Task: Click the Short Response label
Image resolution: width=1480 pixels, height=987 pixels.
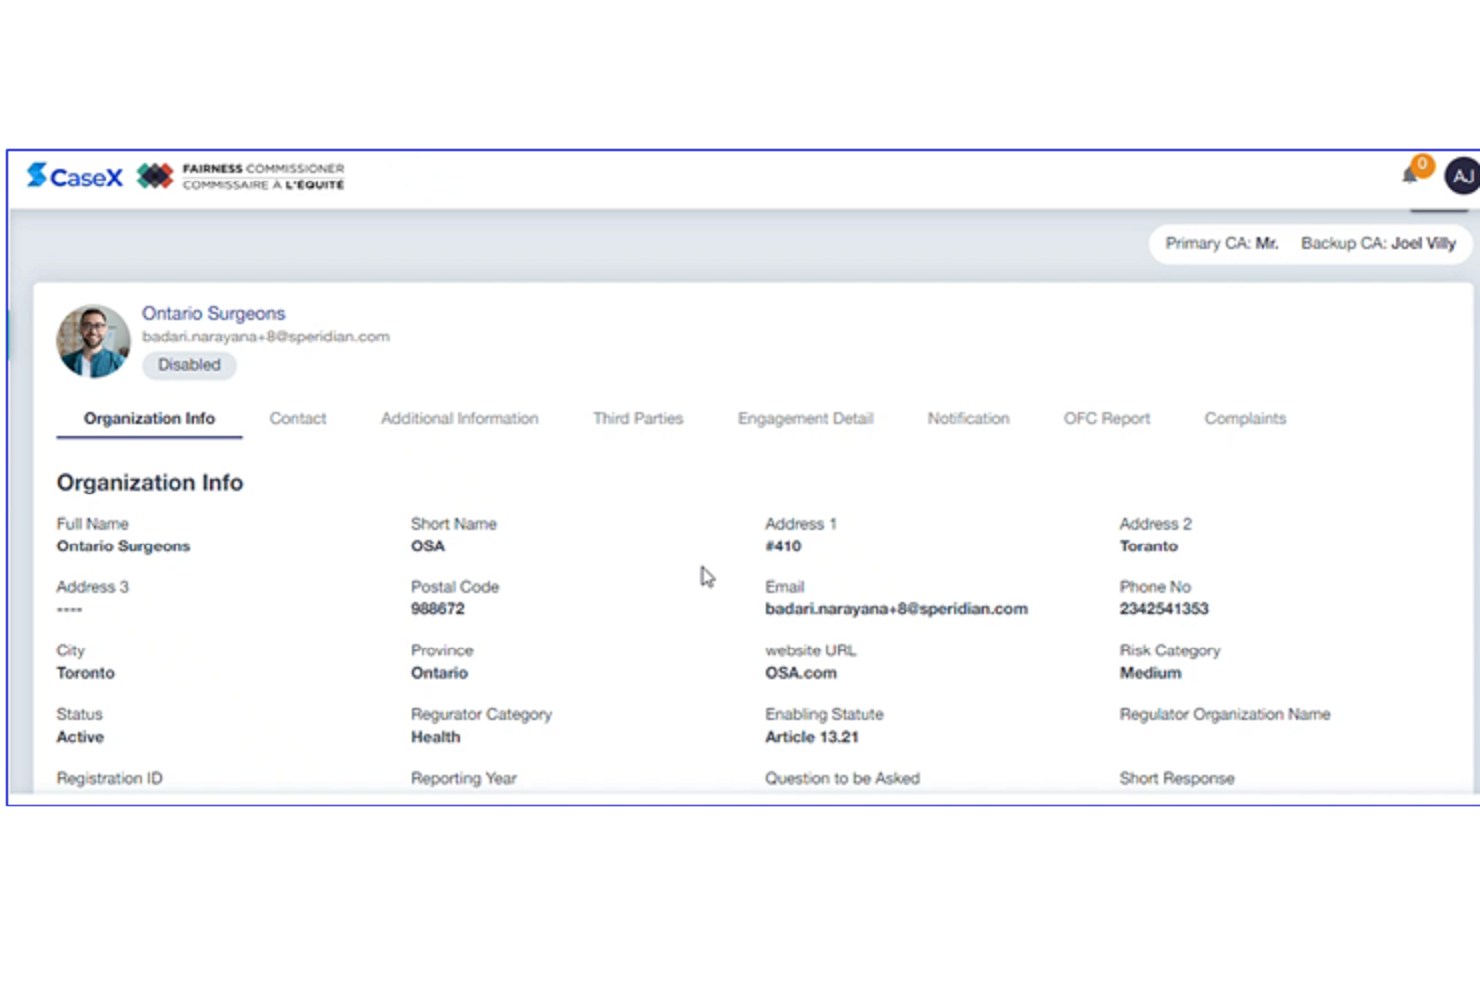Action: [1177, 778]
